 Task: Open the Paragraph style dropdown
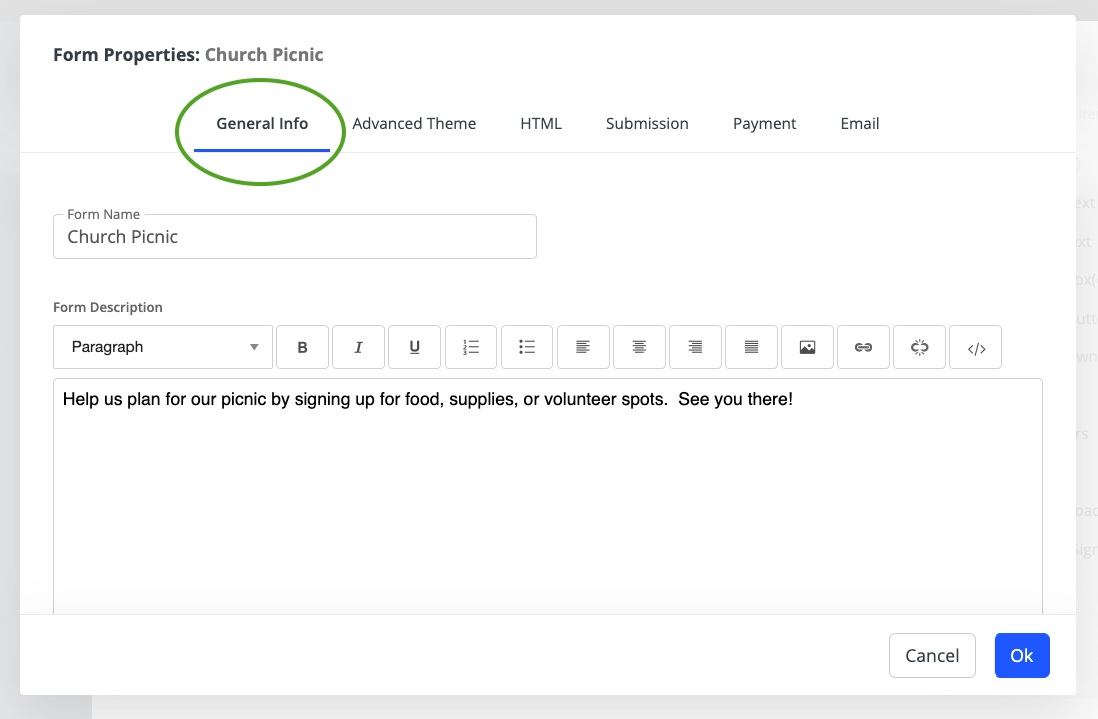point(163,347)
